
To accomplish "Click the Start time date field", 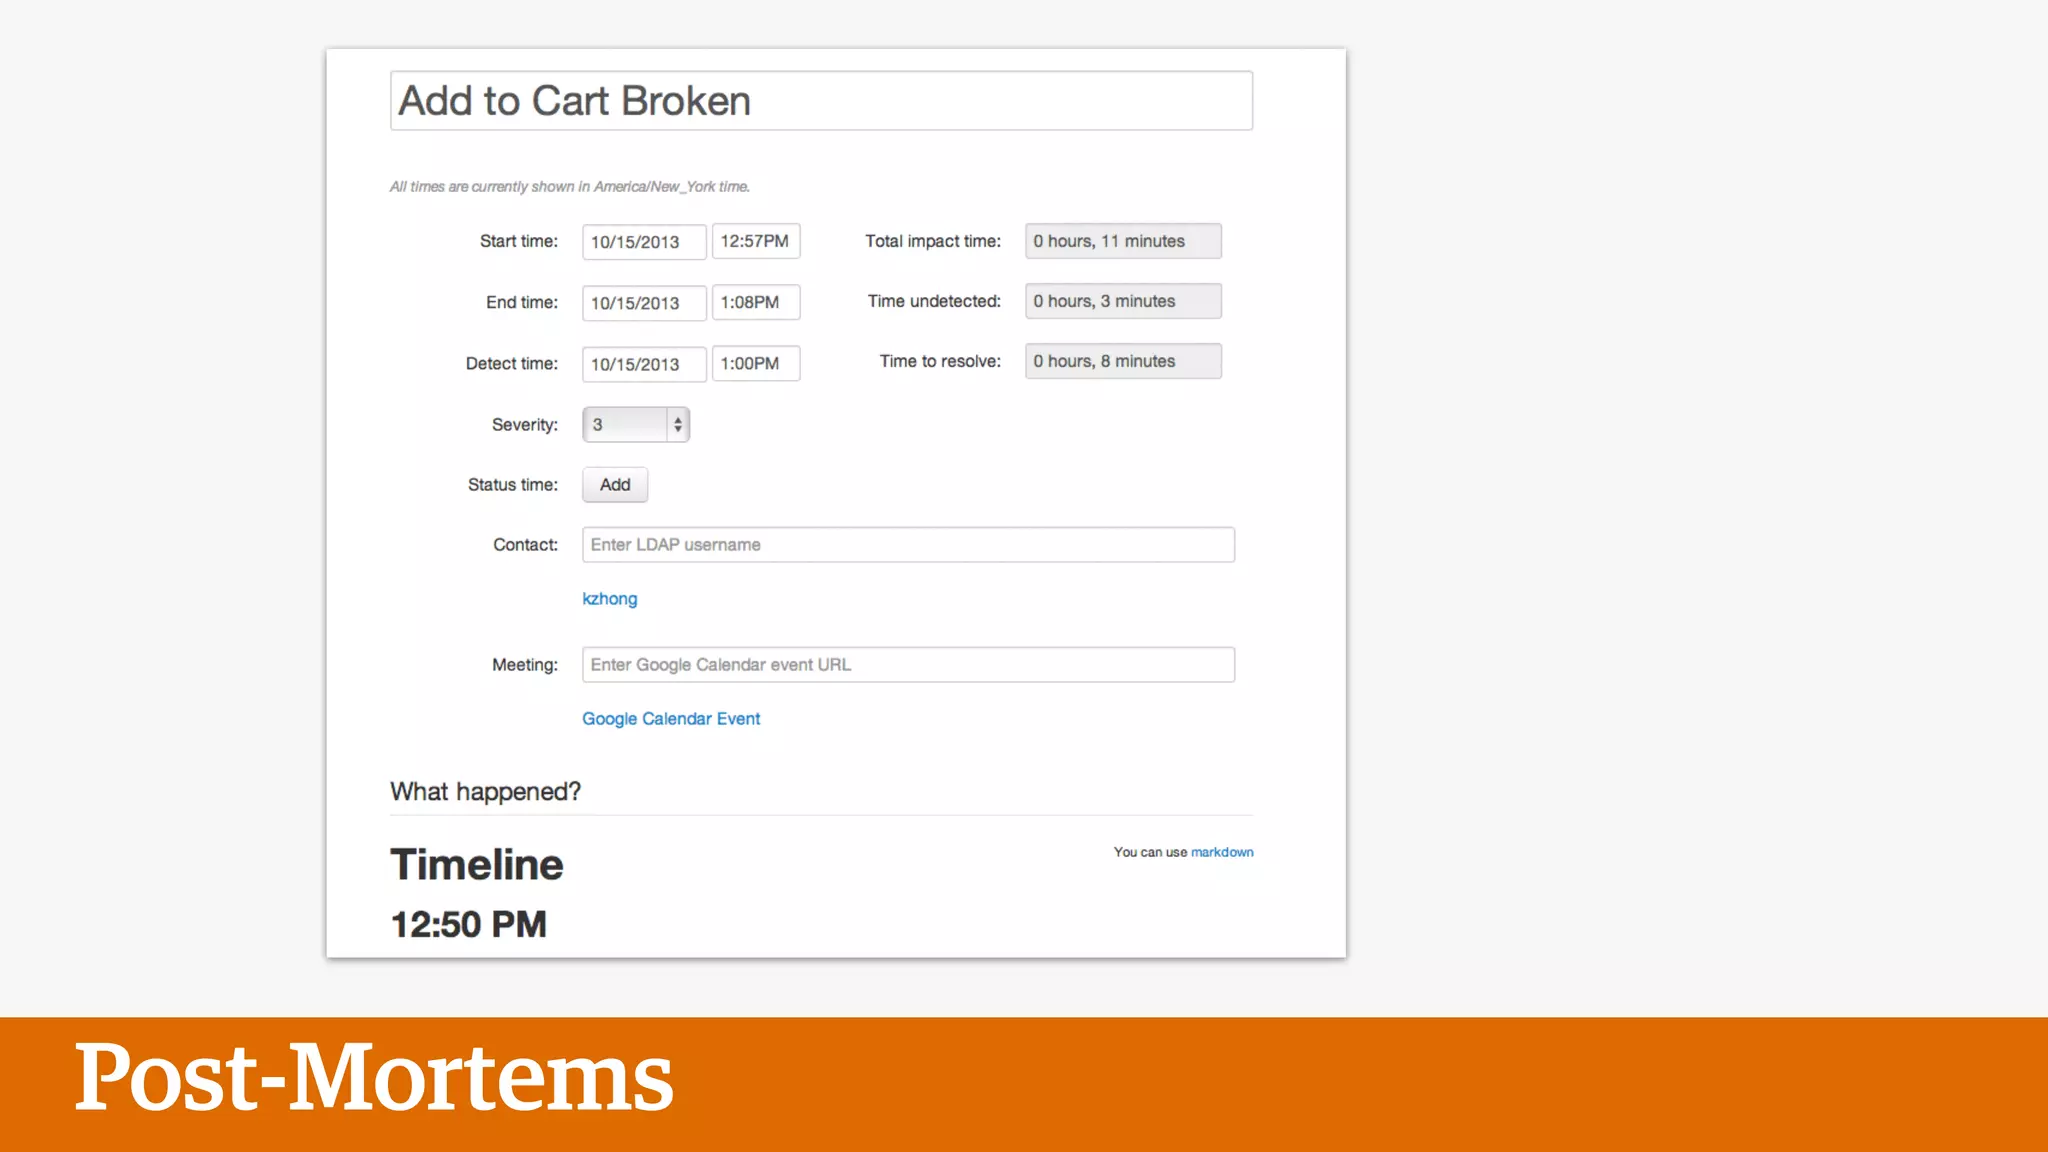I will coord(643,242).
